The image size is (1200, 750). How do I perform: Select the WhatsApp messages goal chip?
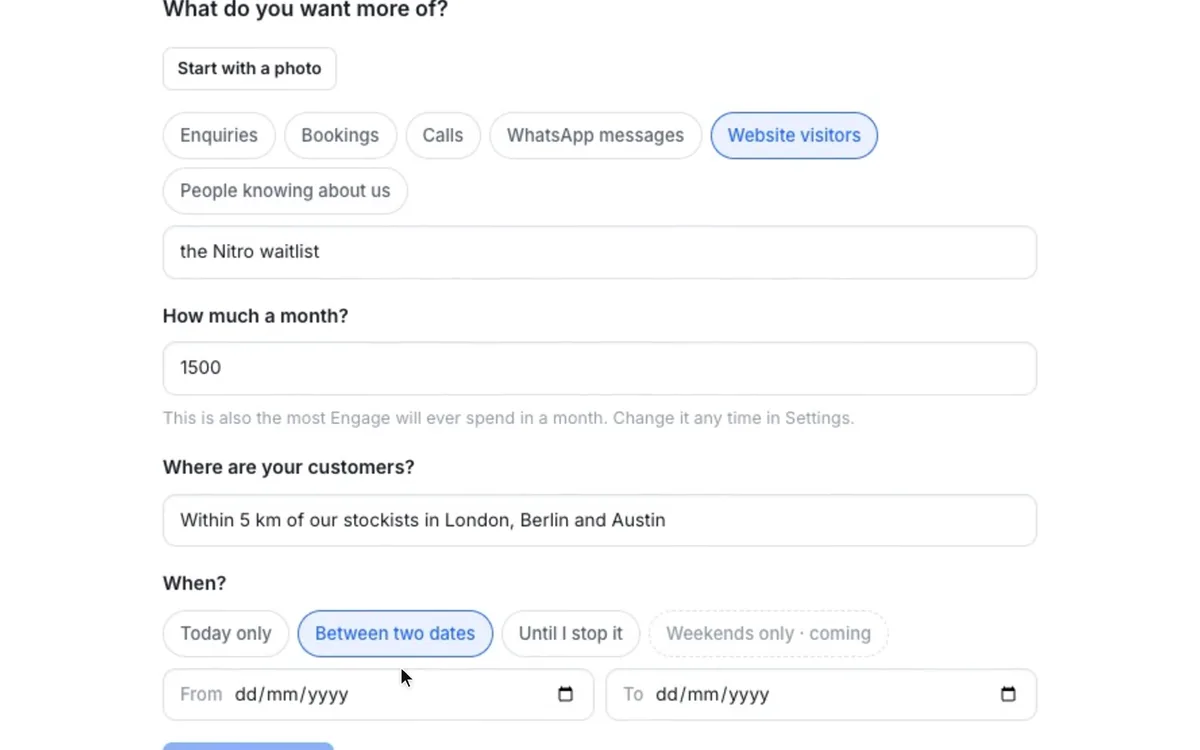coord(595,135)
